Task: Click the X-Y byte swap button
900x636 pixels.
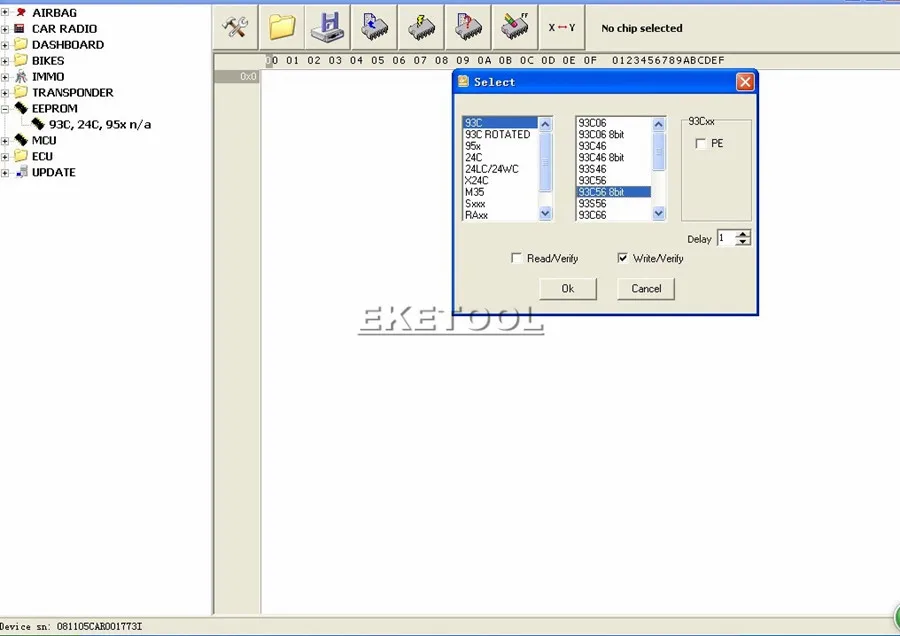Action: [x=561, y=27]
